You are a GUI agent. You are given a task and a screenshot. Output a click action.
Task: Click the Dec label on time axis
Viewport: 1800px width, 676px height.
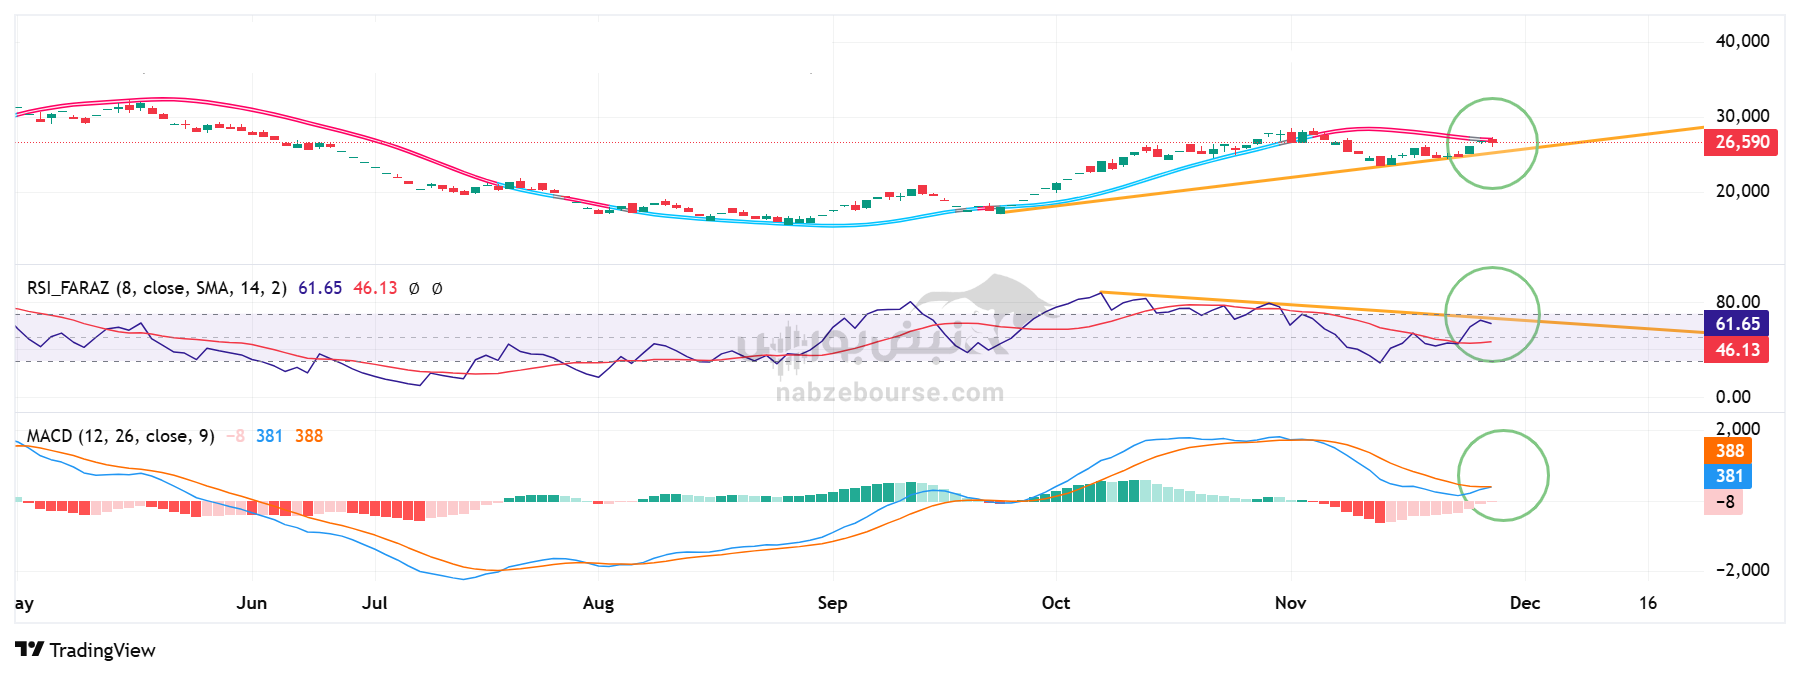[x=1524, y=603]
